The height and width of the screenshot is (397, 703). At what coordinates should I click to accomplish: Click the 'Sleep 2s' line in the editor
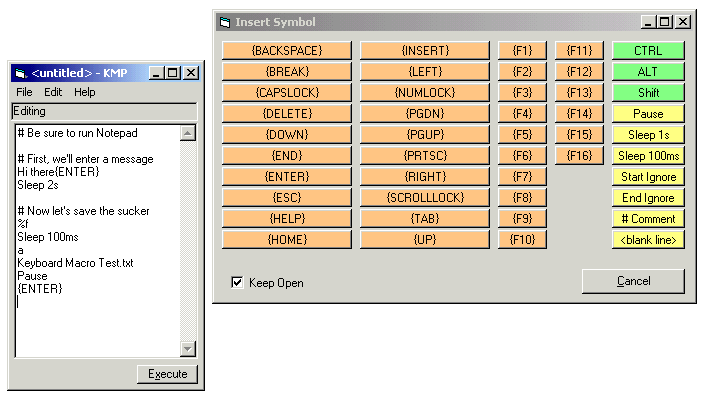pos(38,185)
